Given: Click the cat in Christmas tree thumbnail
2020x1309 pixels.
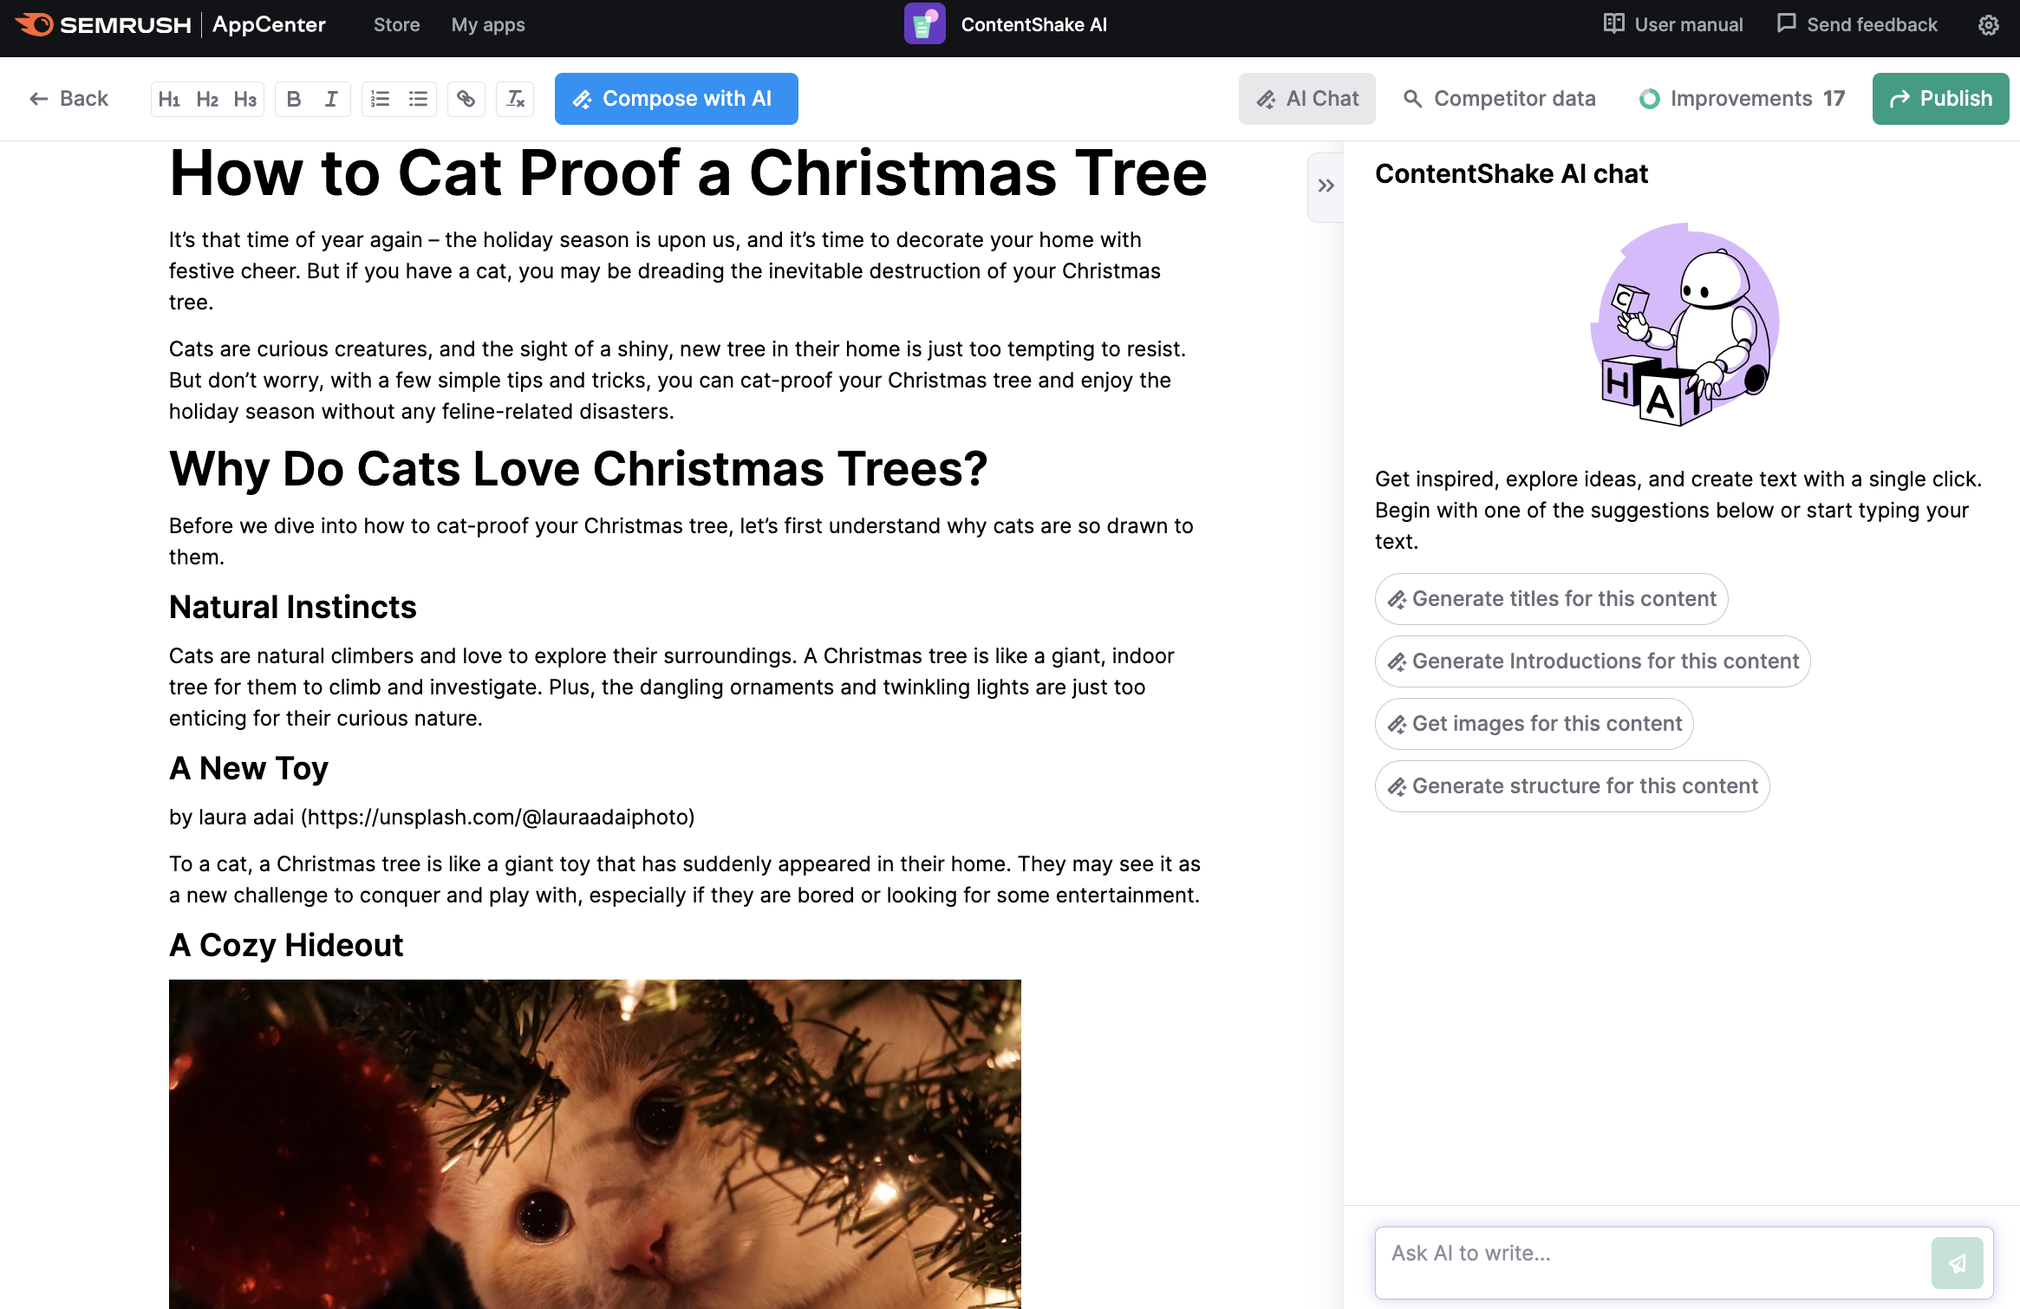Looking at the screenshot, I should coord(593,1143).
